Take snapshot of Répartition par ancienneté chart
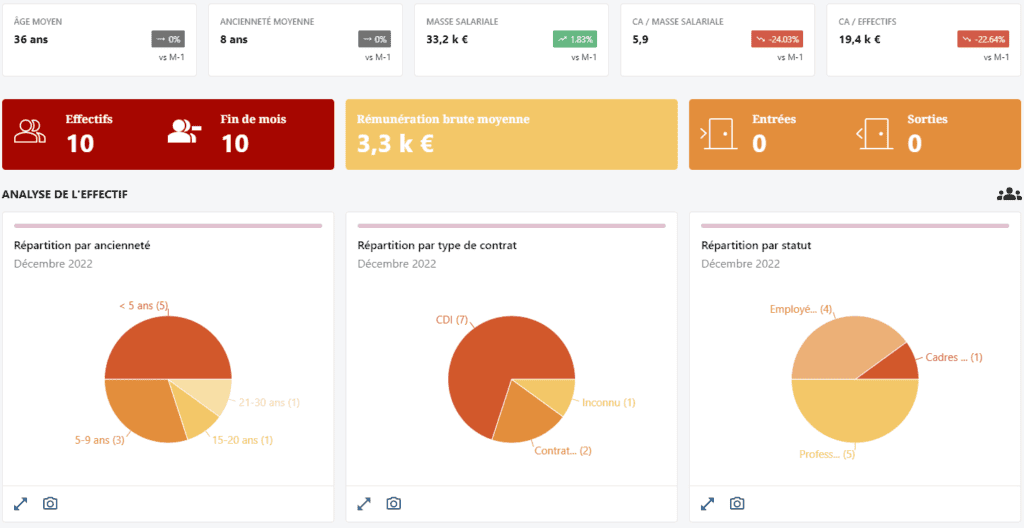 (x=50, y=504)
